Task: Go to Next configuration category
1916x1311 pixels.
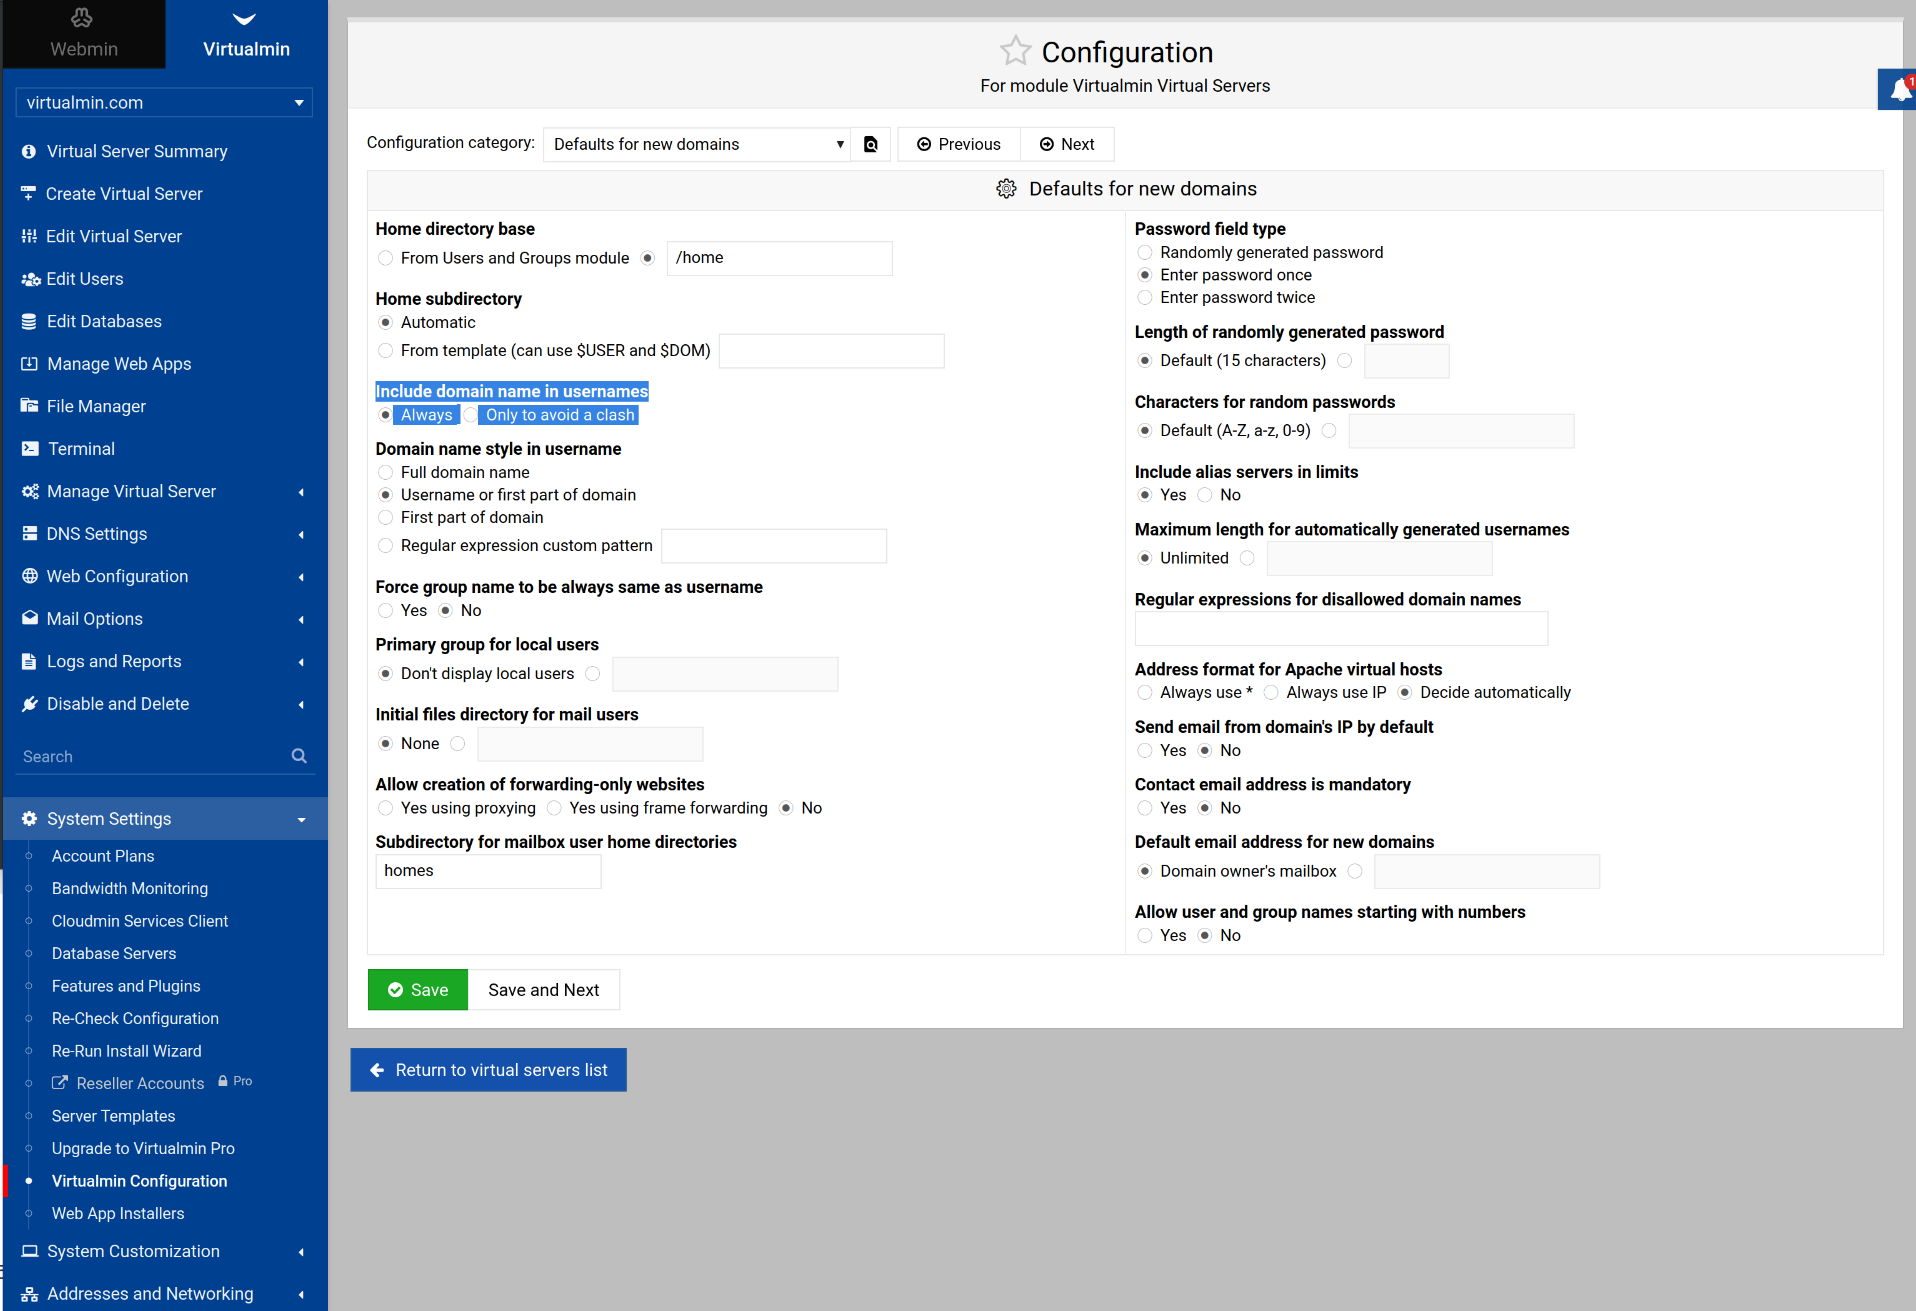Action: 1066,144
